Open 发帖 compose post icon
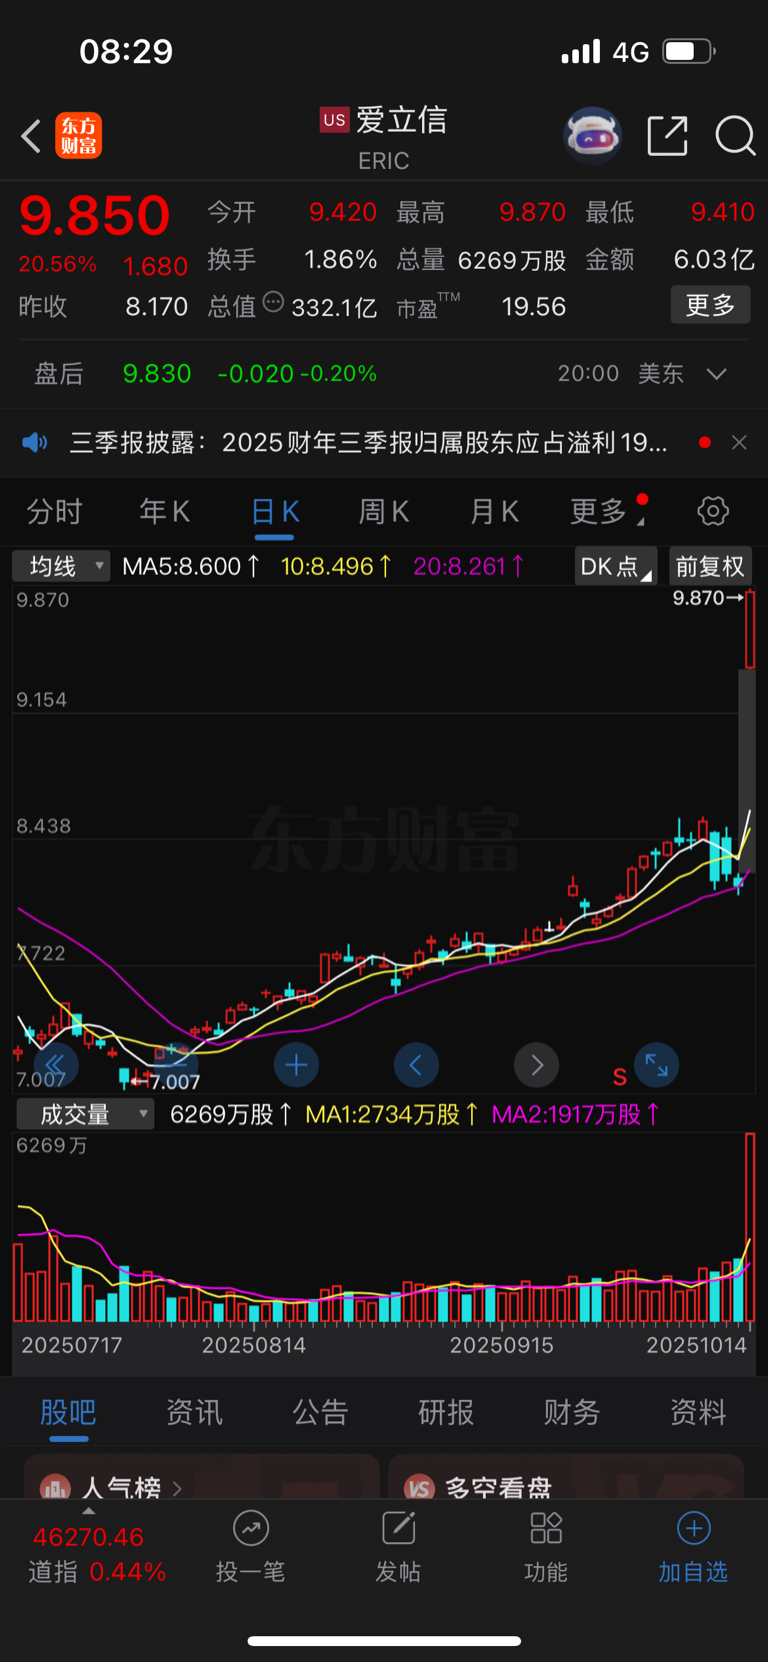Screen dimensions: 768x1663 [398, 1528]
